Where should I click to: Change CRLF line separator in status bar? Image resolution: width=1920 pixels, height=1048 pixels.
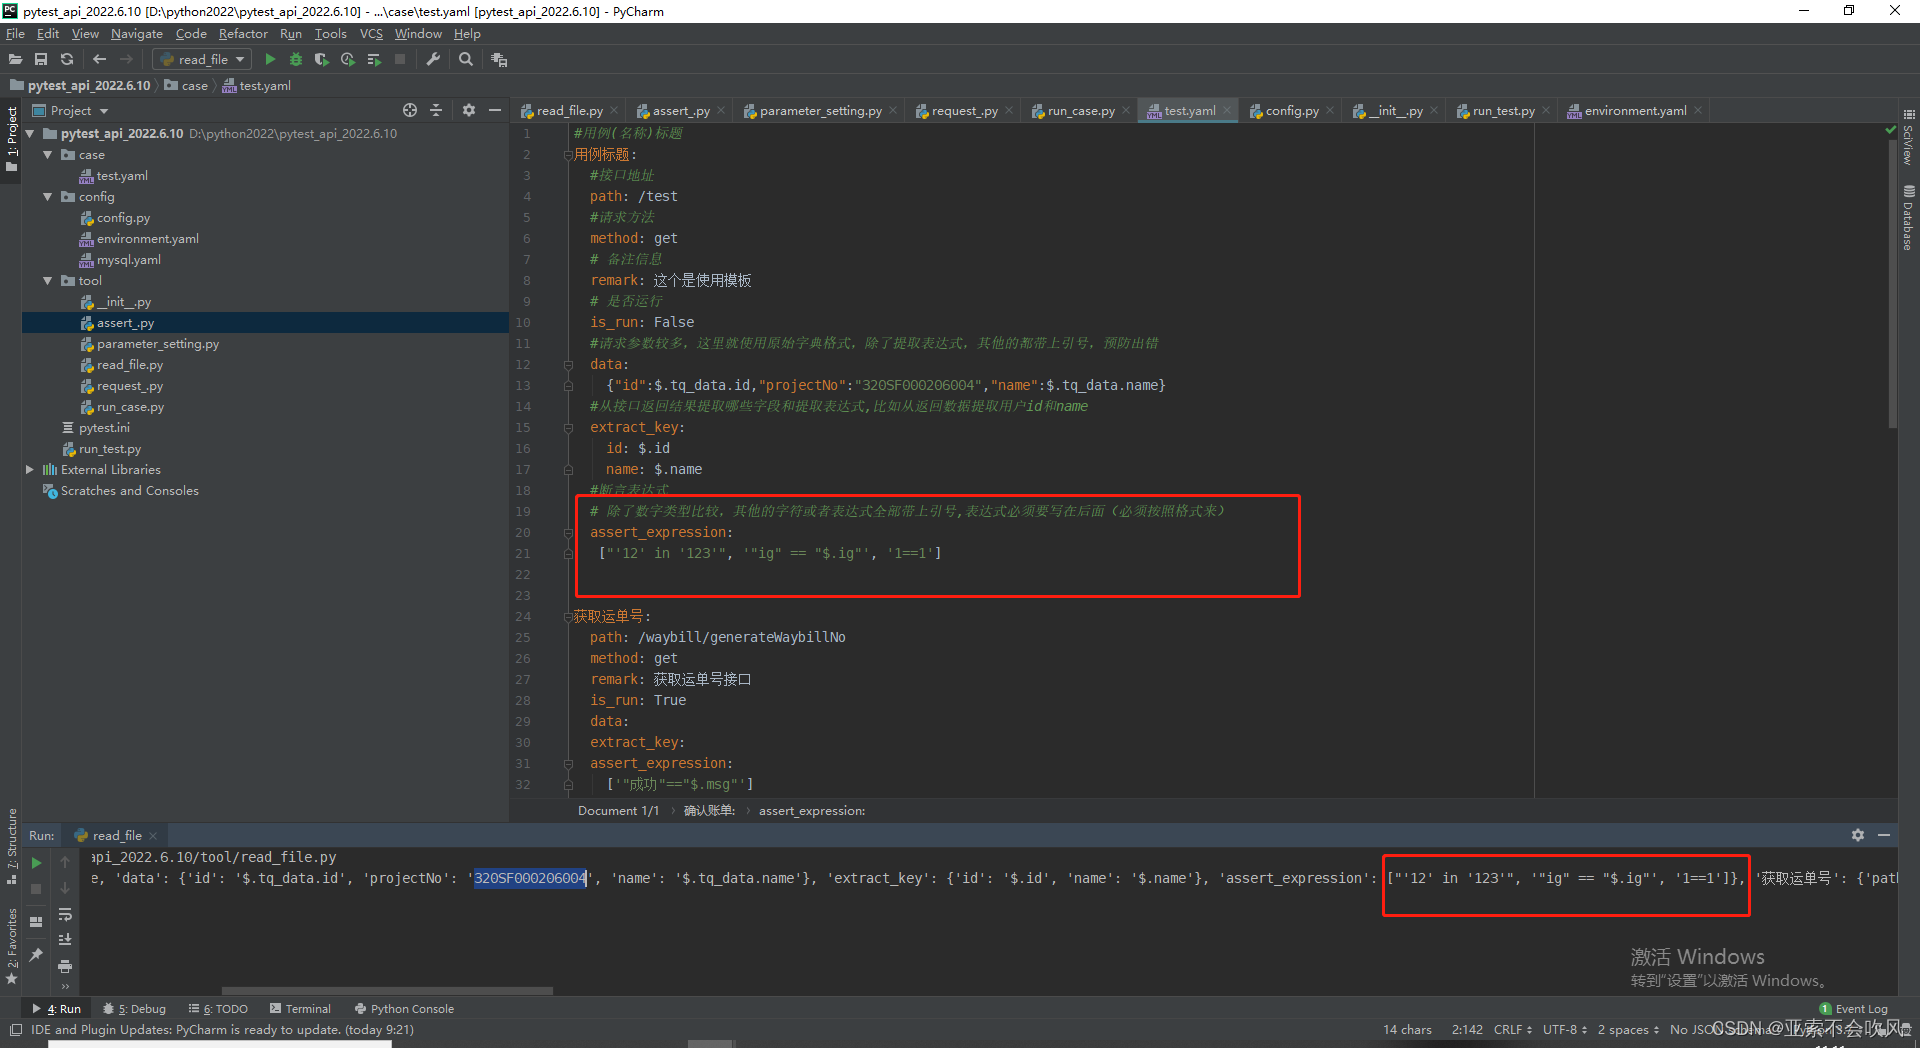[x=1512, y=1030]
